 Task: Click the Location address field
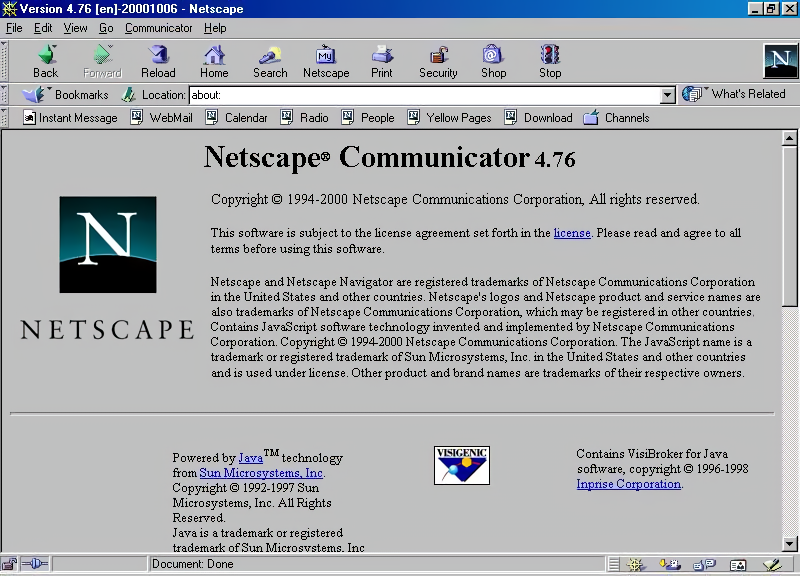(x=425, y=96)
